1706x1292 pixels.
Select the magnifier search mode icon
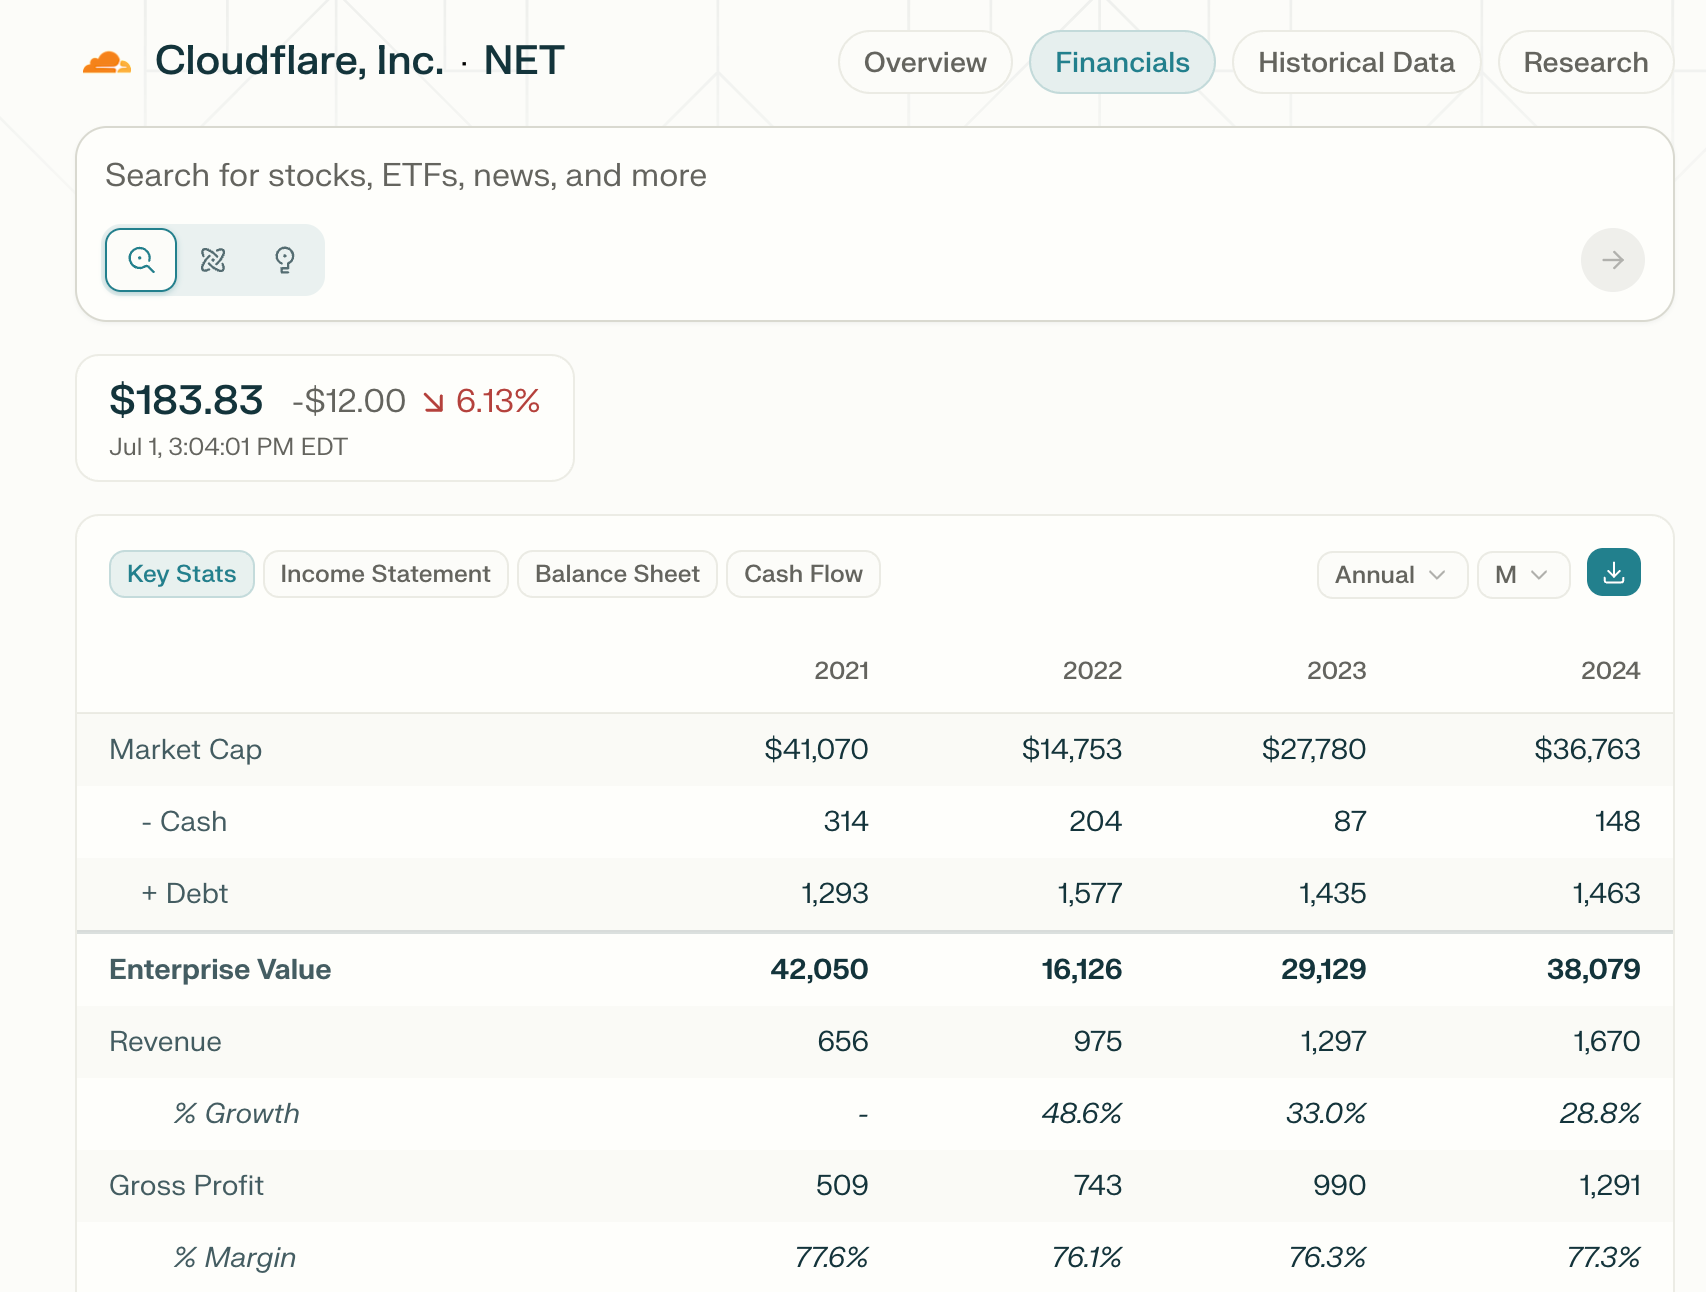pyautogui.click(x=141, y=260)
